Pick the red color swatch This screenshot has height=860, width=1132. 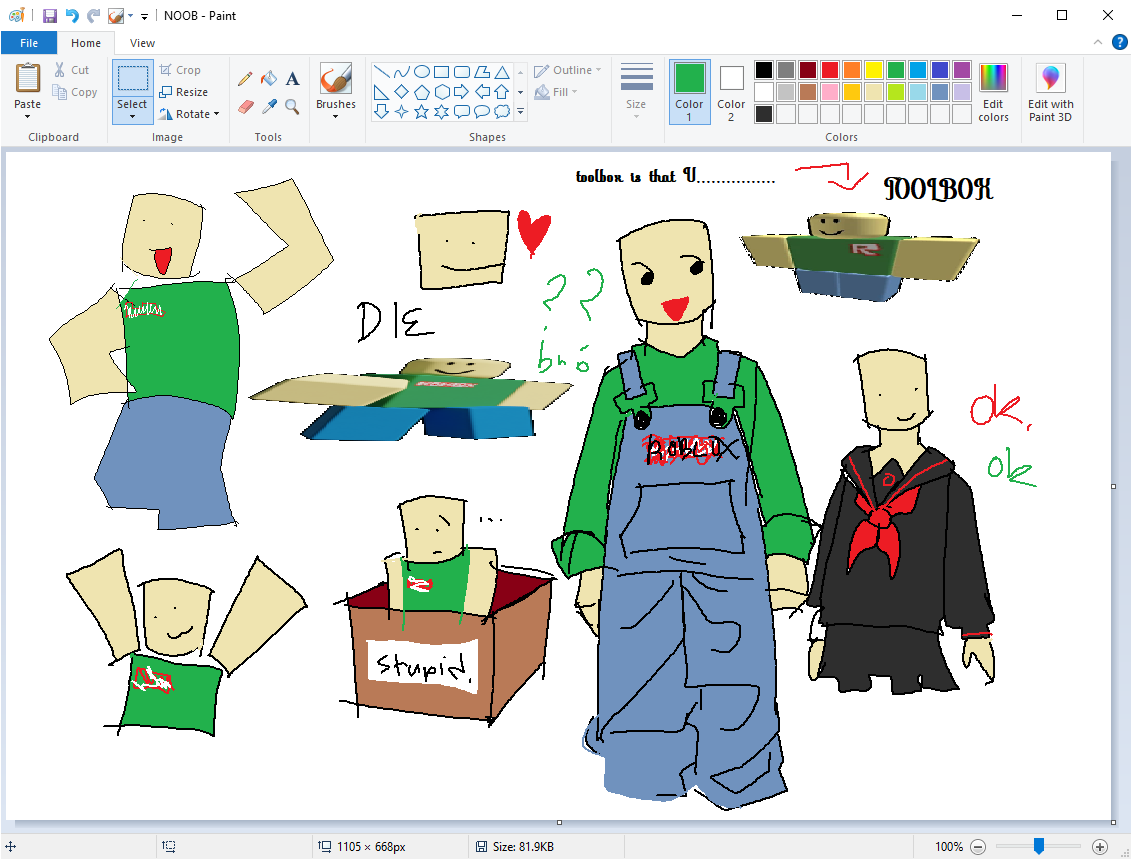point(830,70)
